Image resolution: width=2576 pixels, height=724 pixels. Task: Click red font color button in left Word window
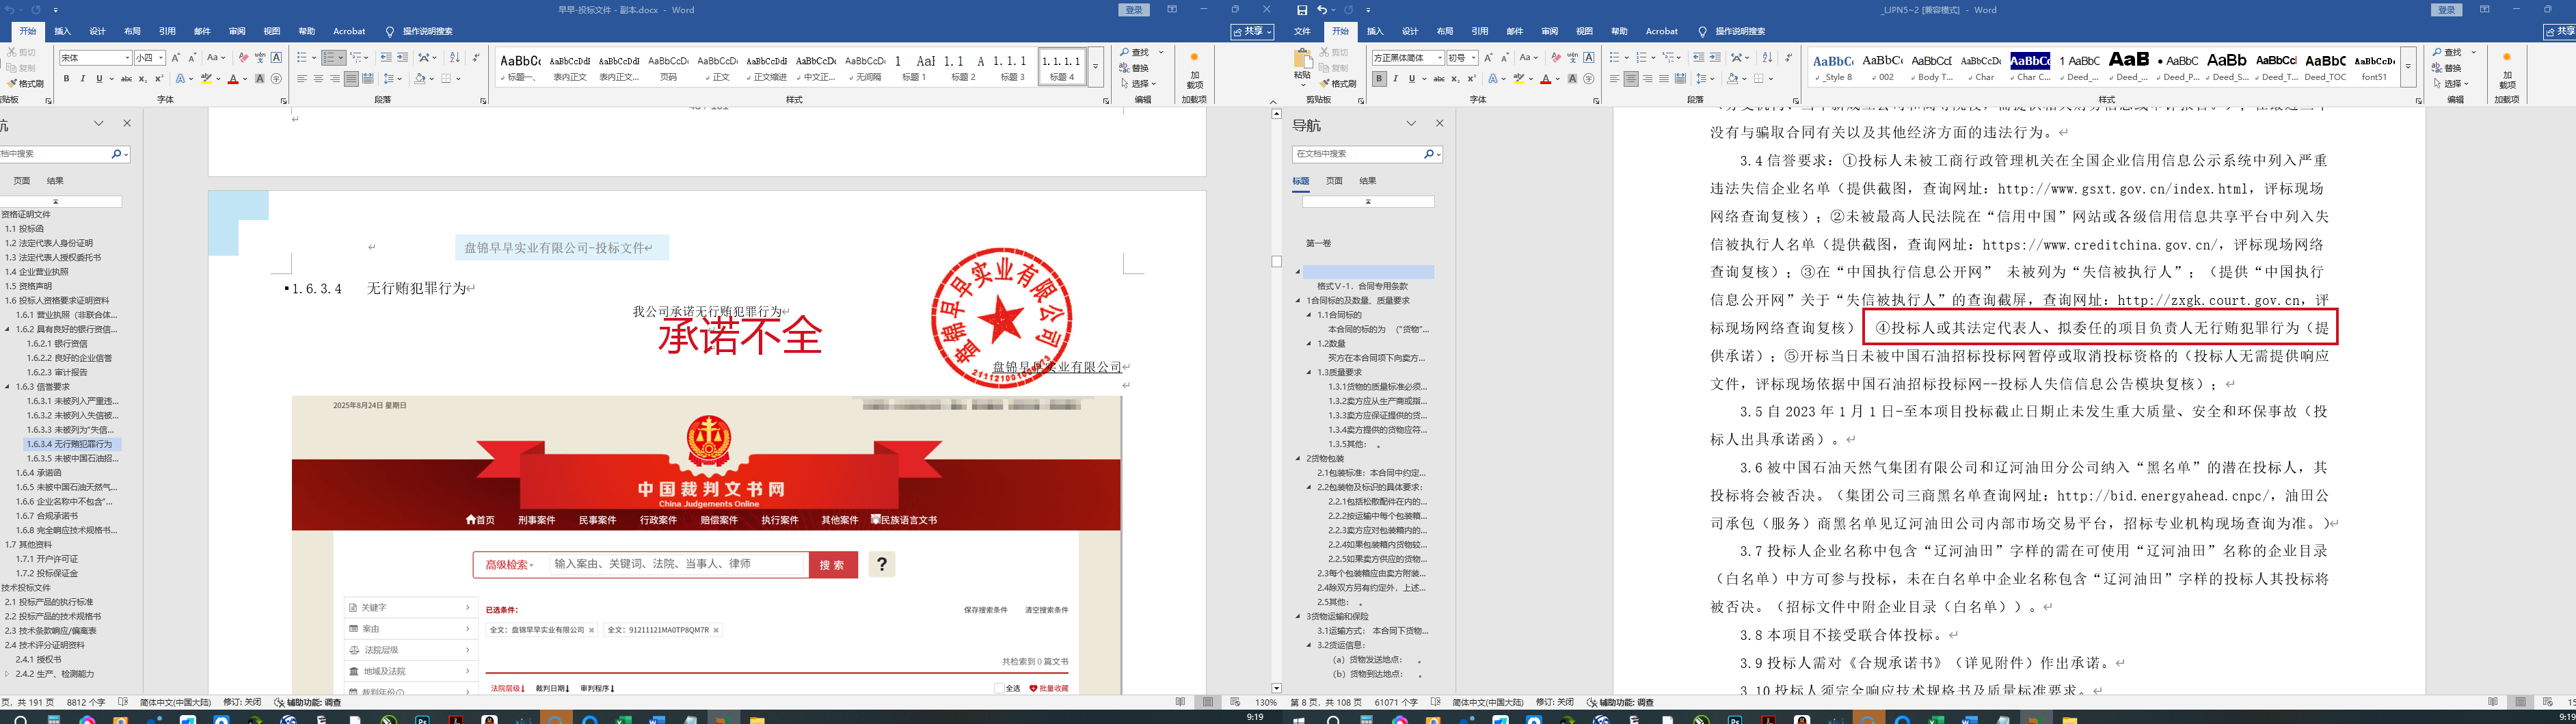coord(233,78)
